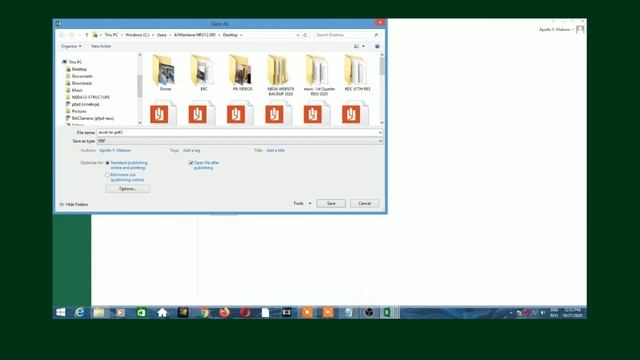
Task: Select Minimum size publishing online
Action: pyautogui.click(x=108, y=175)
